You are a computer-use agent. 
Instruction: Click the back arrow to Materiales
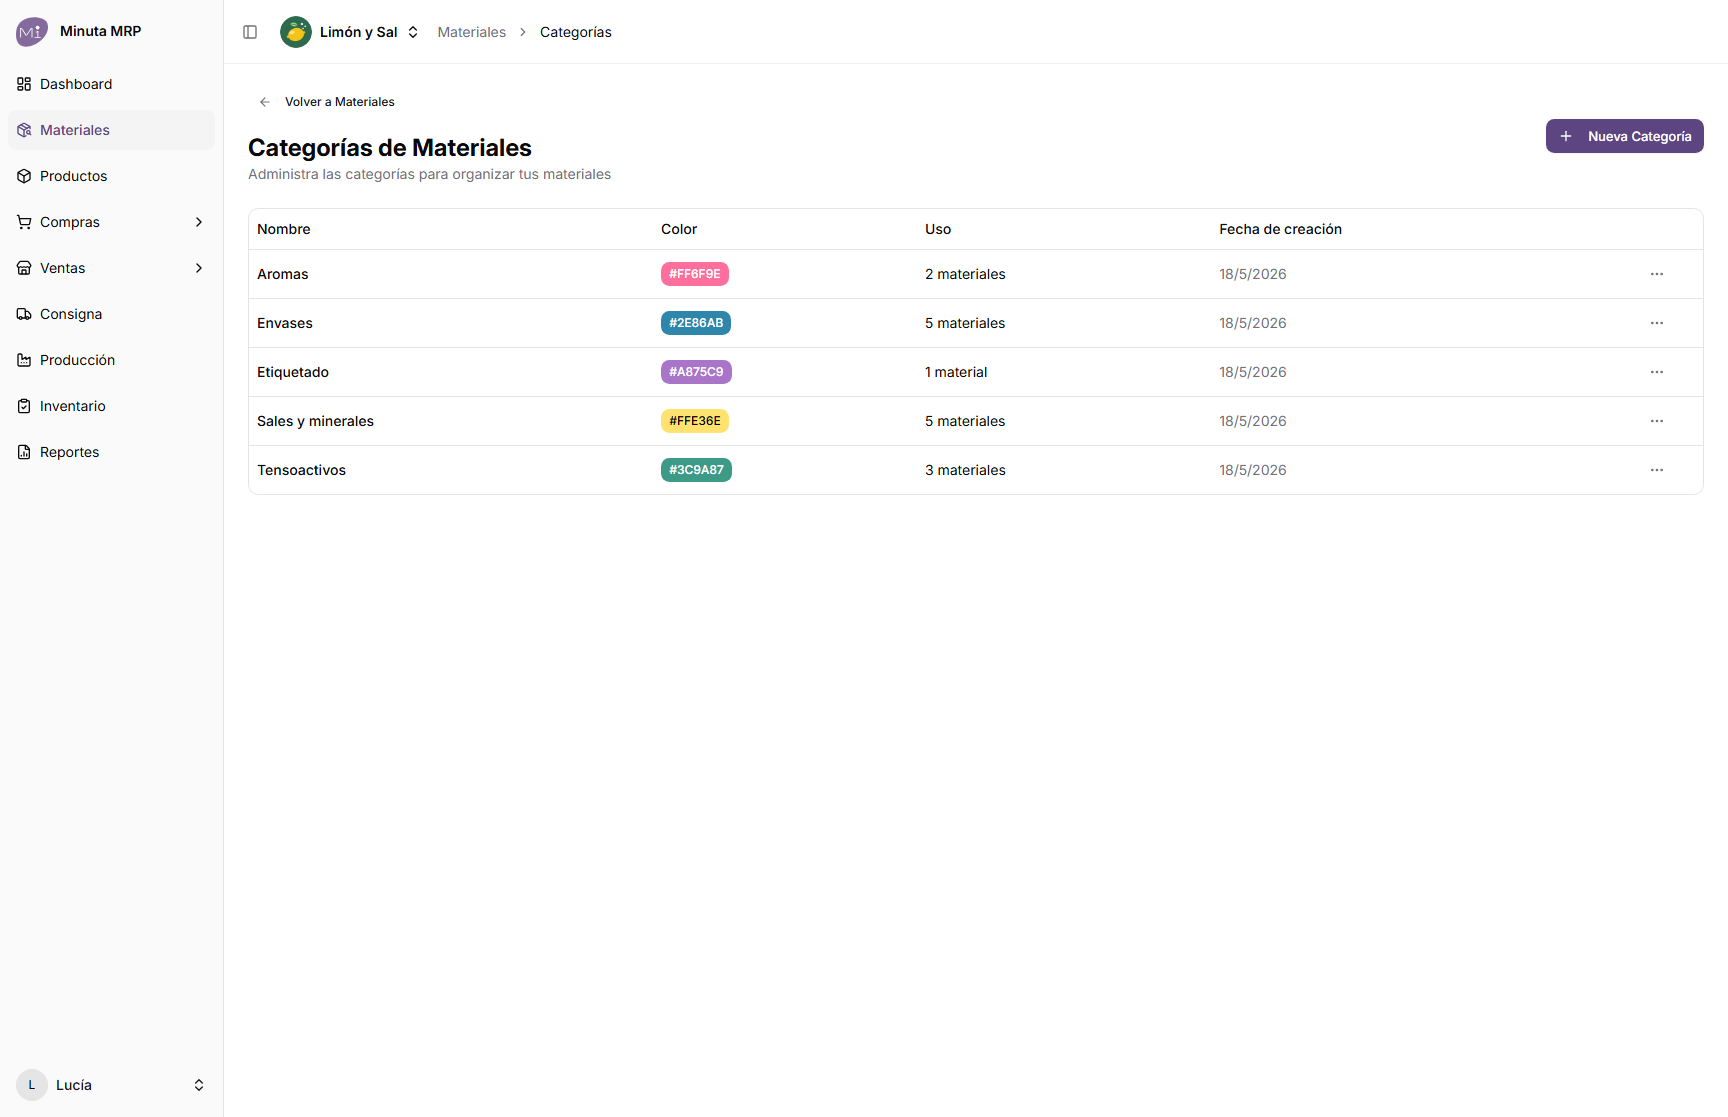265,102
